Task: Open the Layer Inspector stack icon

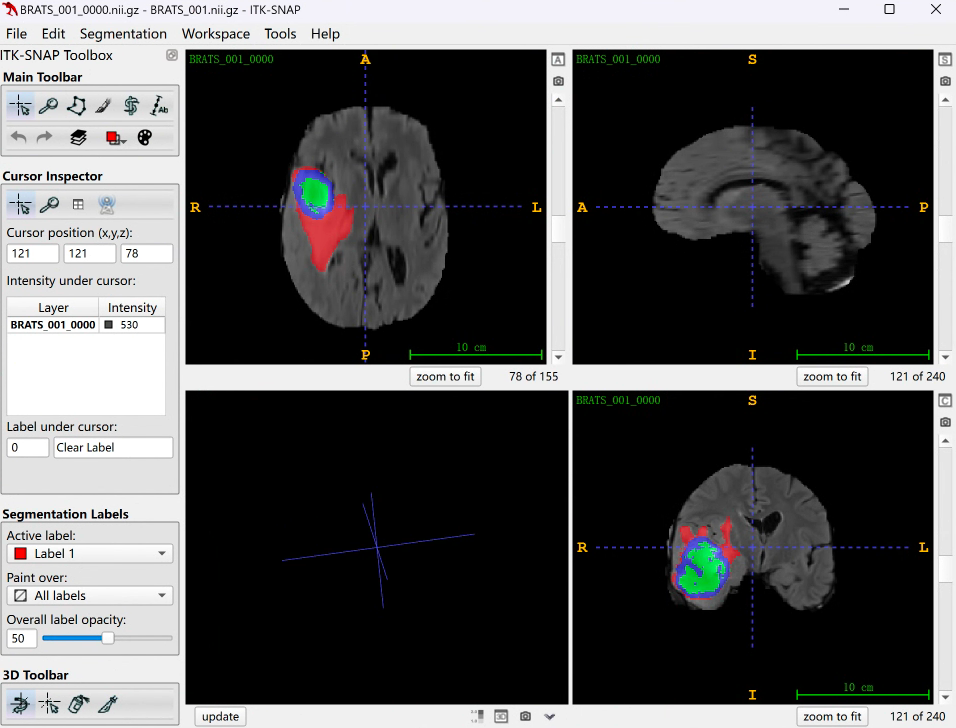Action: pyautogui.click(x=78, y=138)
